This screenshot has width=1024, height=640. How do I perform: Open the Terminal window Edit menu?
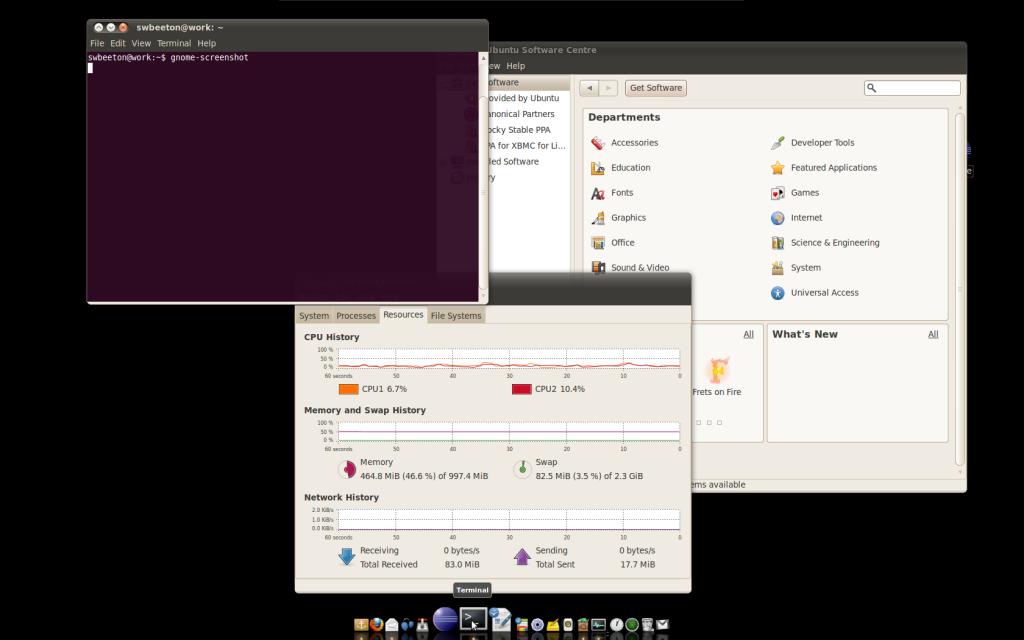point(118,43)
